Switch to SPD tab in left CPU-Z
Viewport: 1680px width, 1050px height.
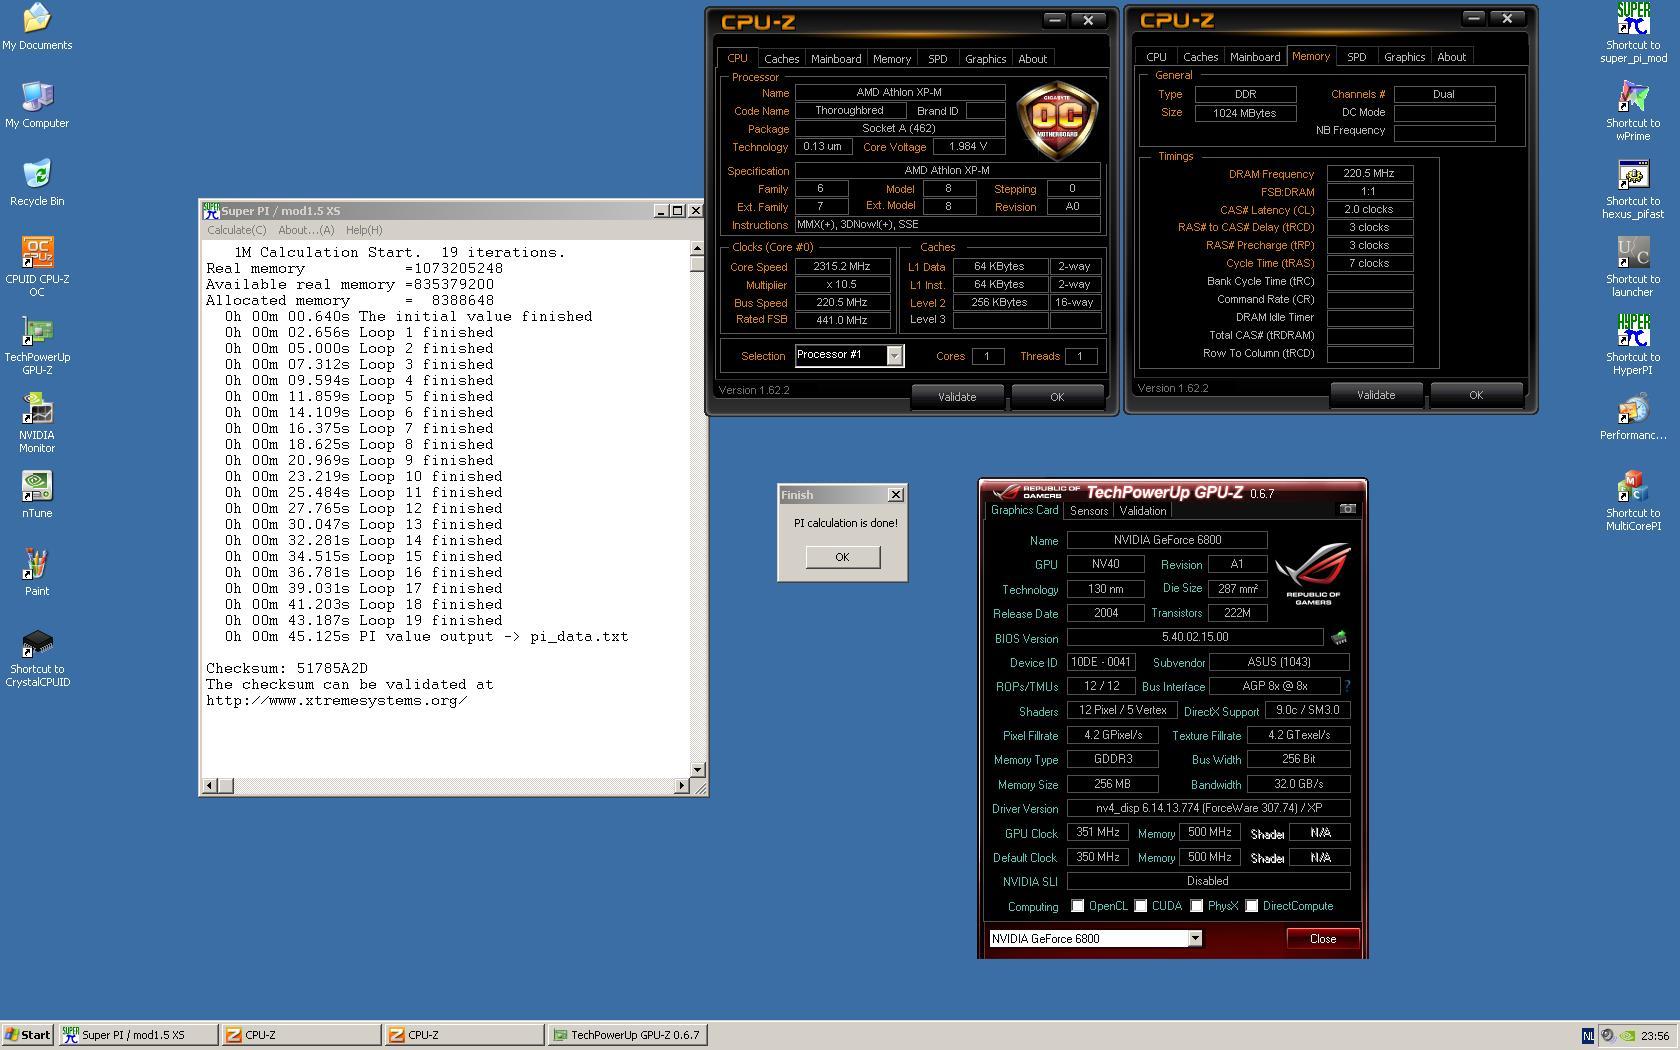pos(937,59)
